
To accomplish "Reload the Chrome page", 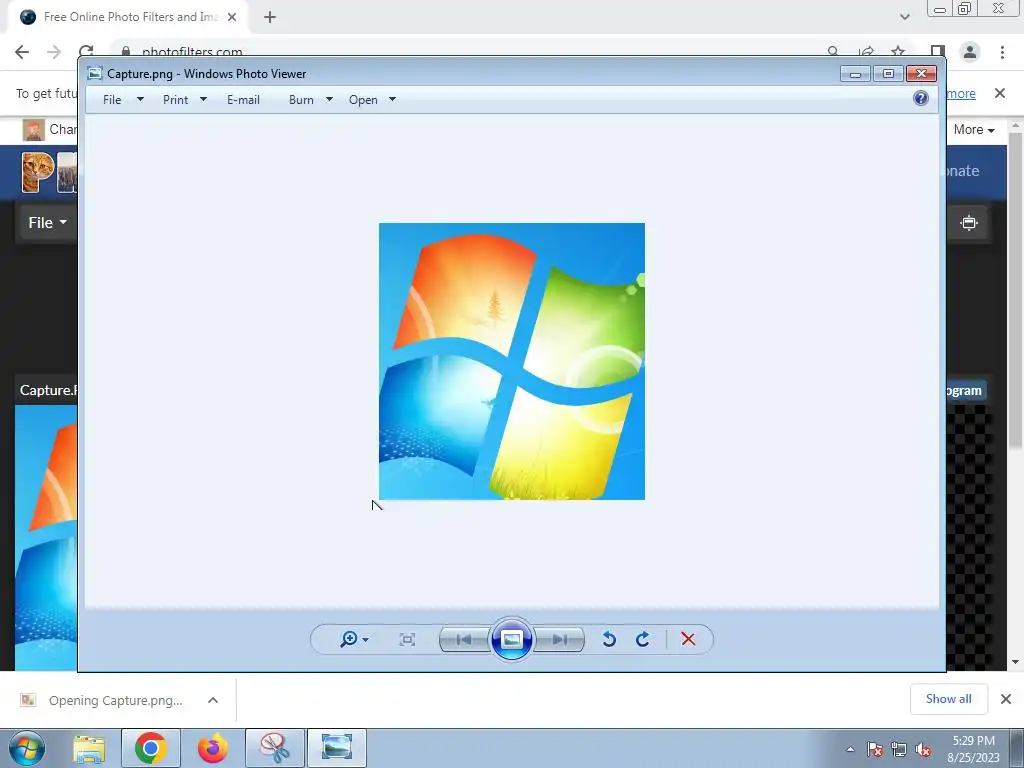I will [86, 51].
